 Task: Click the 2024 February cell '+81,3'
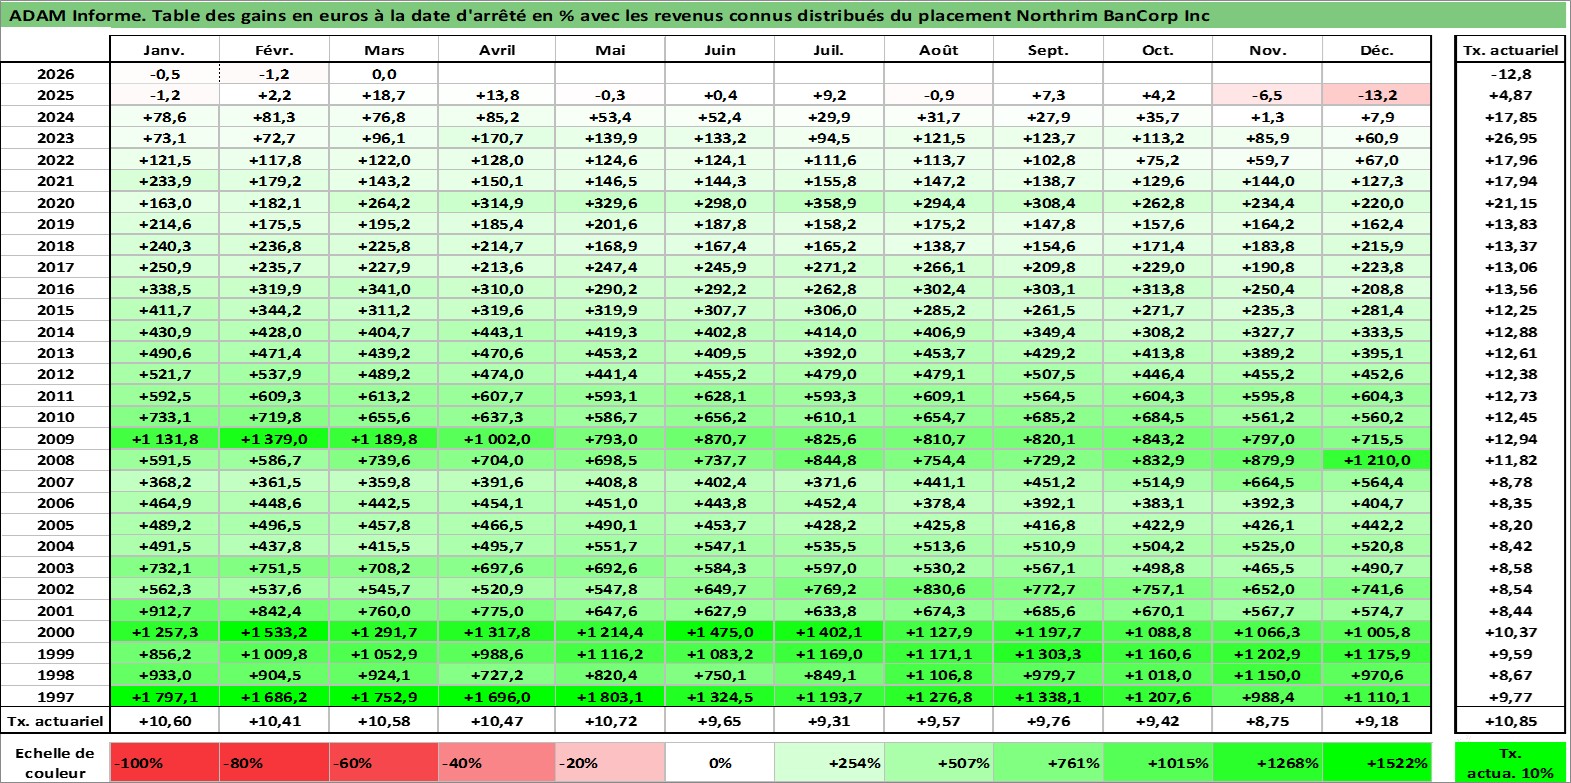tap(274, 117)
